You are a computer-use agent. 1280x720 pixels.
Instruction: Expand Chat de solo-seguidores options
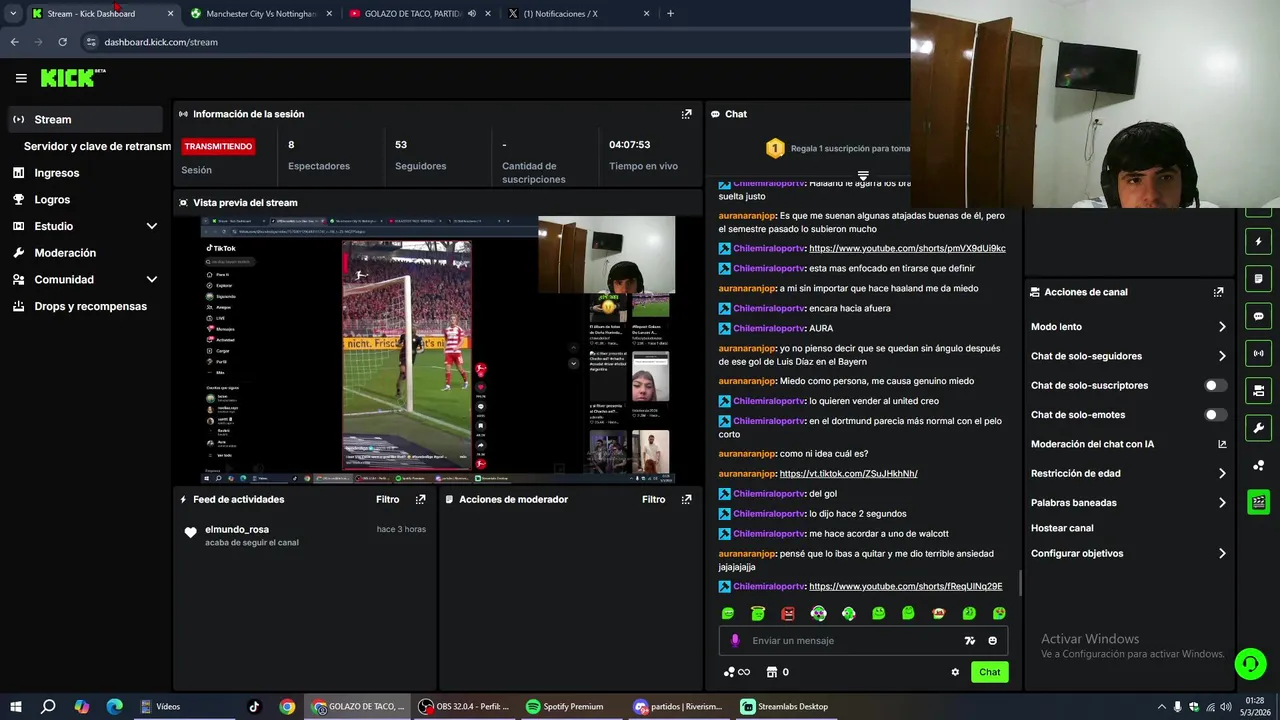click(1222, 356)
